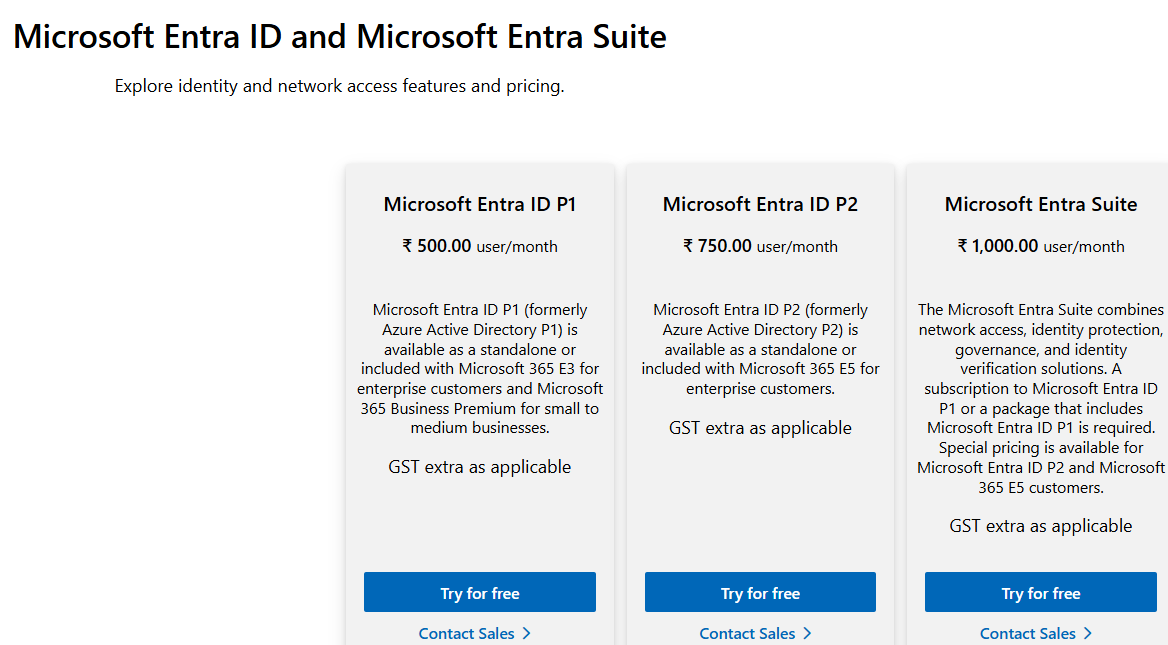This screenshot has width=1168, height=645.
Task: Click Try for free for Microsoft Entra Suite
Action: coord(1040,592)
